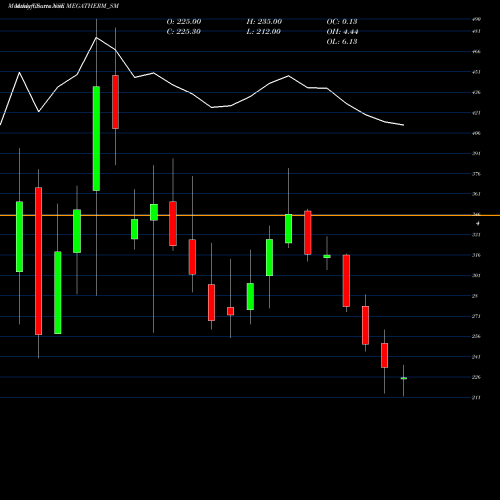Click the 391 price axis label
This screenshot has height=500, width=500.
tap(476, 154)
